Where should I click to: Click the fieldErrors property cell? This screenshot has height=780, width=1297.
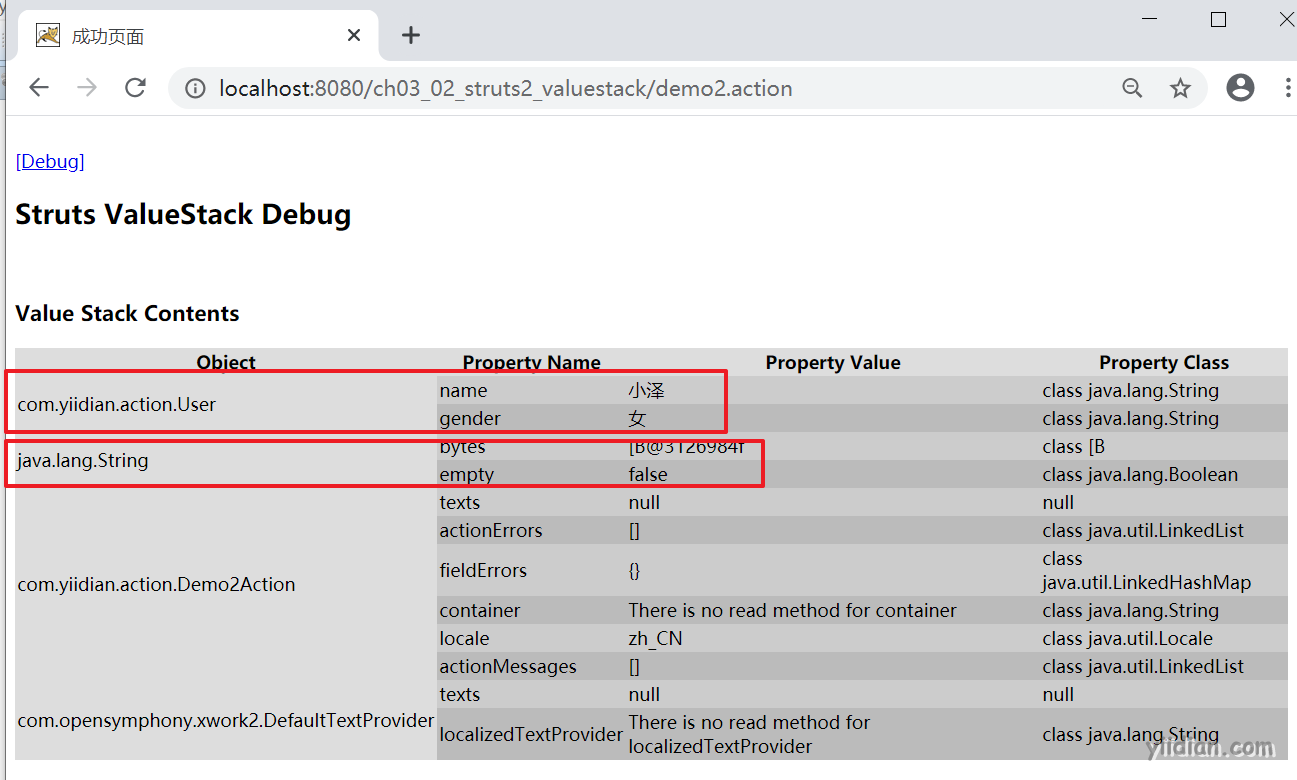tap(531, 570)
